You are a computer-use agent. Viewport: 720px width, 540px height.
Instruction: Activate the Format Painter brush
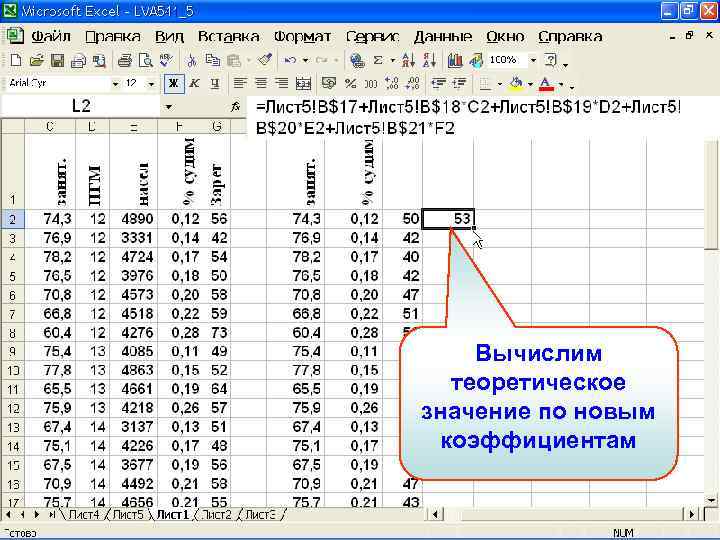tap(264, 60)
